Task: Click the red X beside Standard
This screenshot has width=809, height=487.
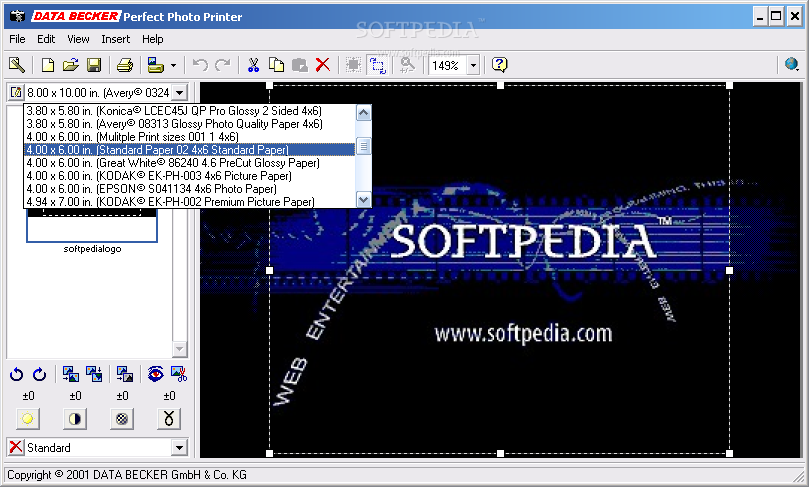Action: pos(16,447)
